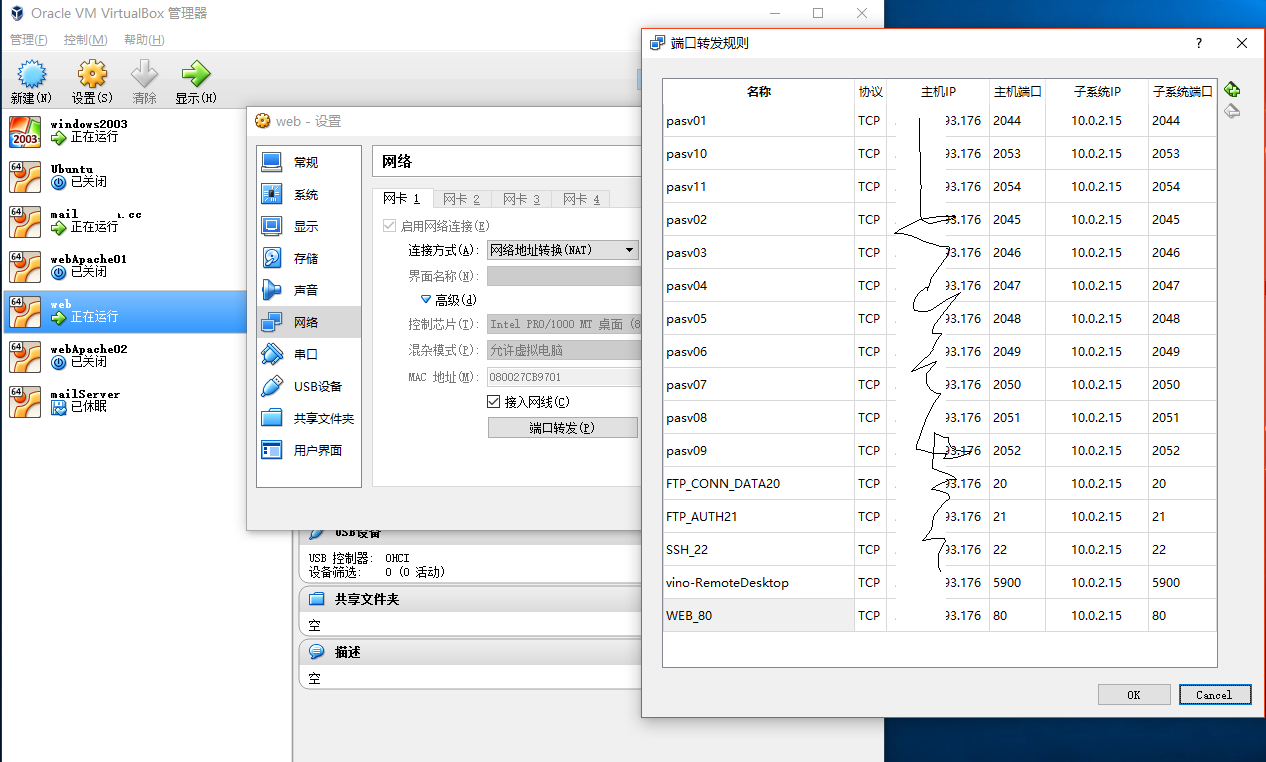Open the 系统 settings category
Image resolution: width=1266 pixels, height=762 pixels.
309,194
